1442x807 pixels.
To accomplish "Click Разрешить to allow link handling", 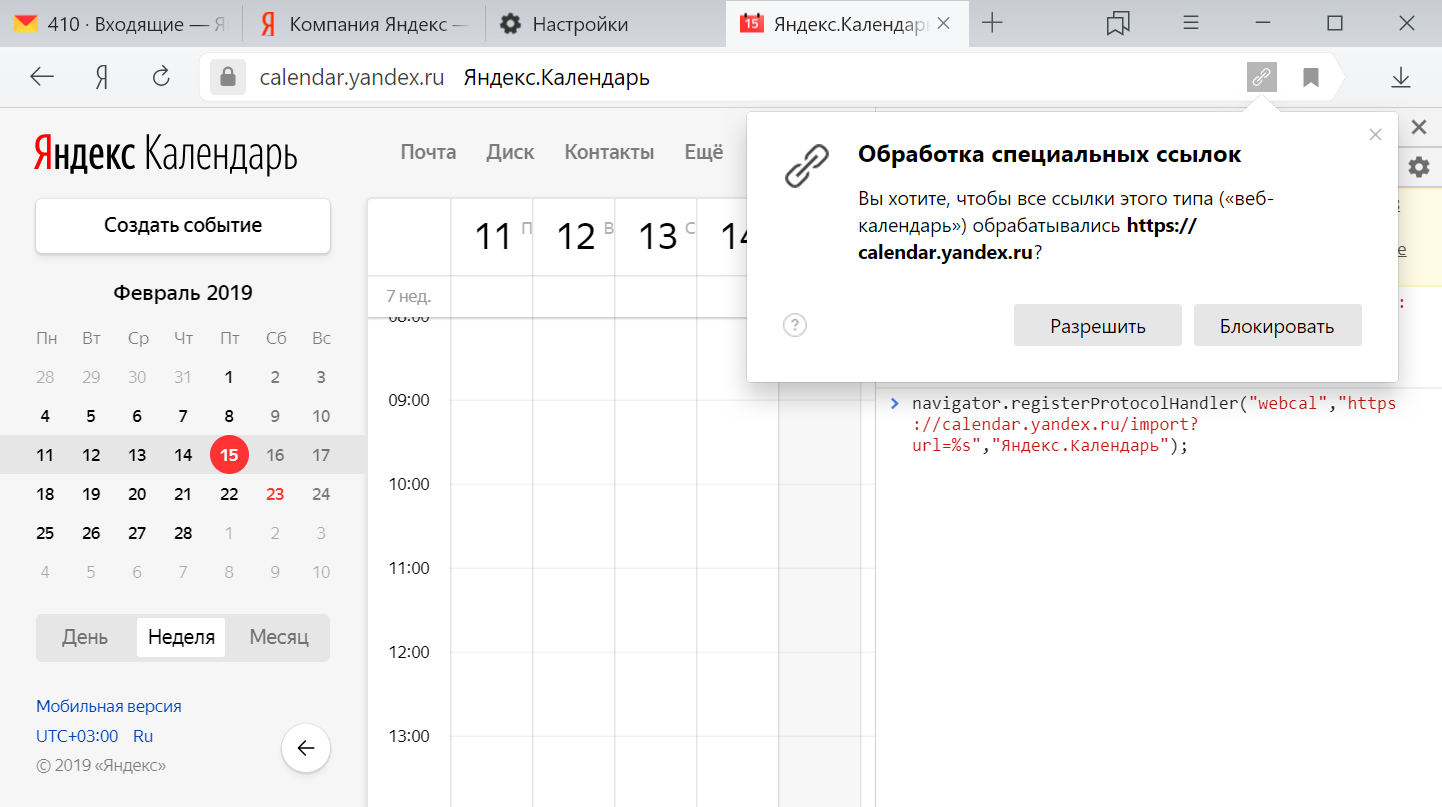I will pyautogui.click(x=1098, y=326).
